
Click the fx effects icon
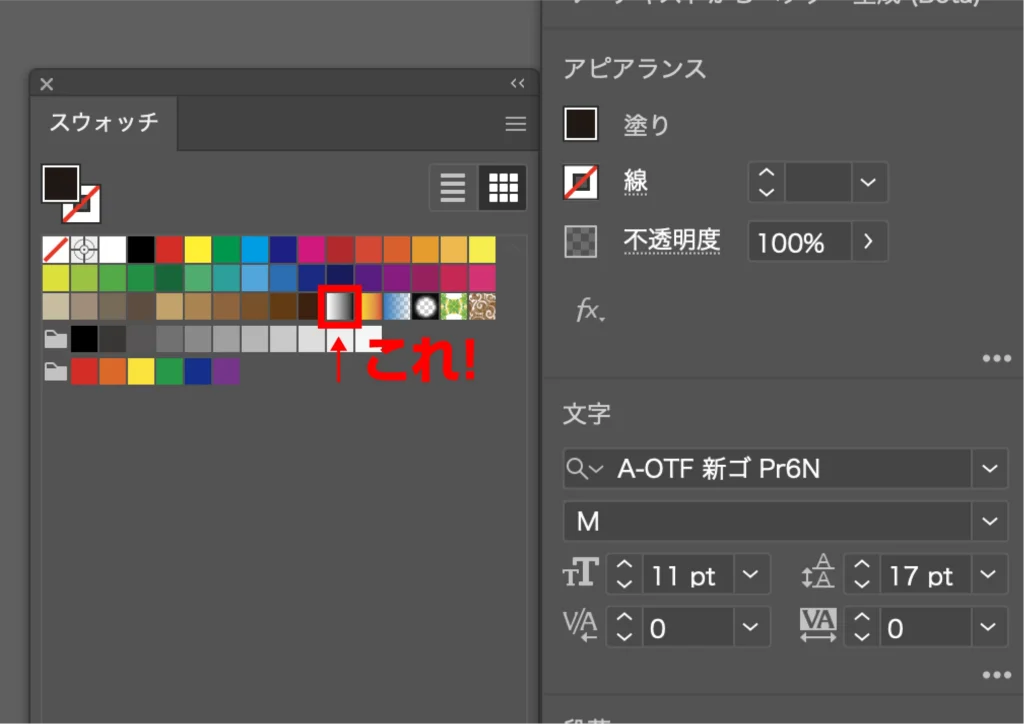588,310
